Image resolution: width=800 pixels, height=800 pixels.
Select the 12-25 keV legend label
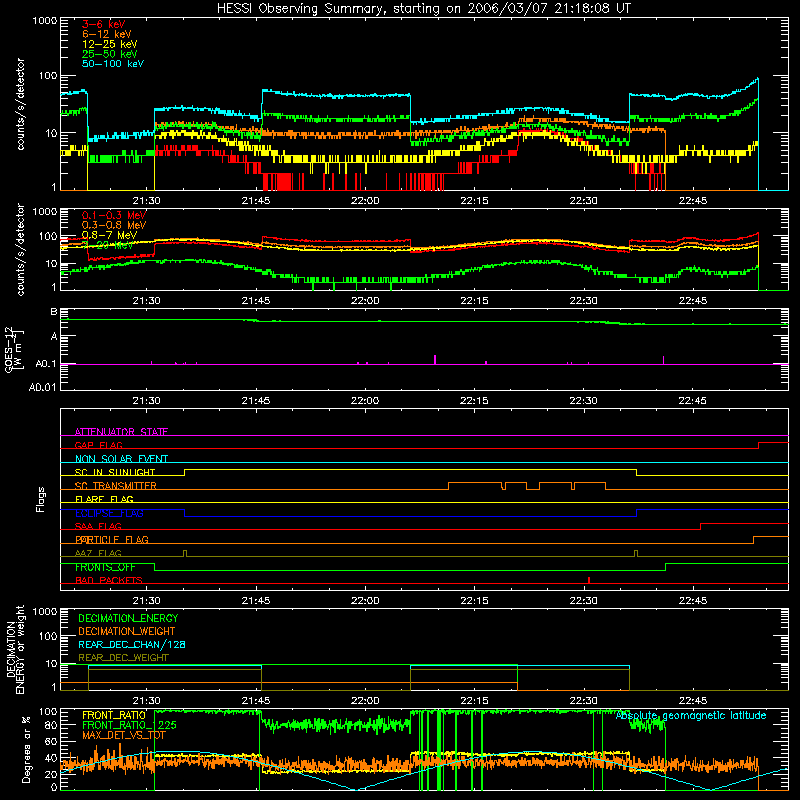coord(110,44)
